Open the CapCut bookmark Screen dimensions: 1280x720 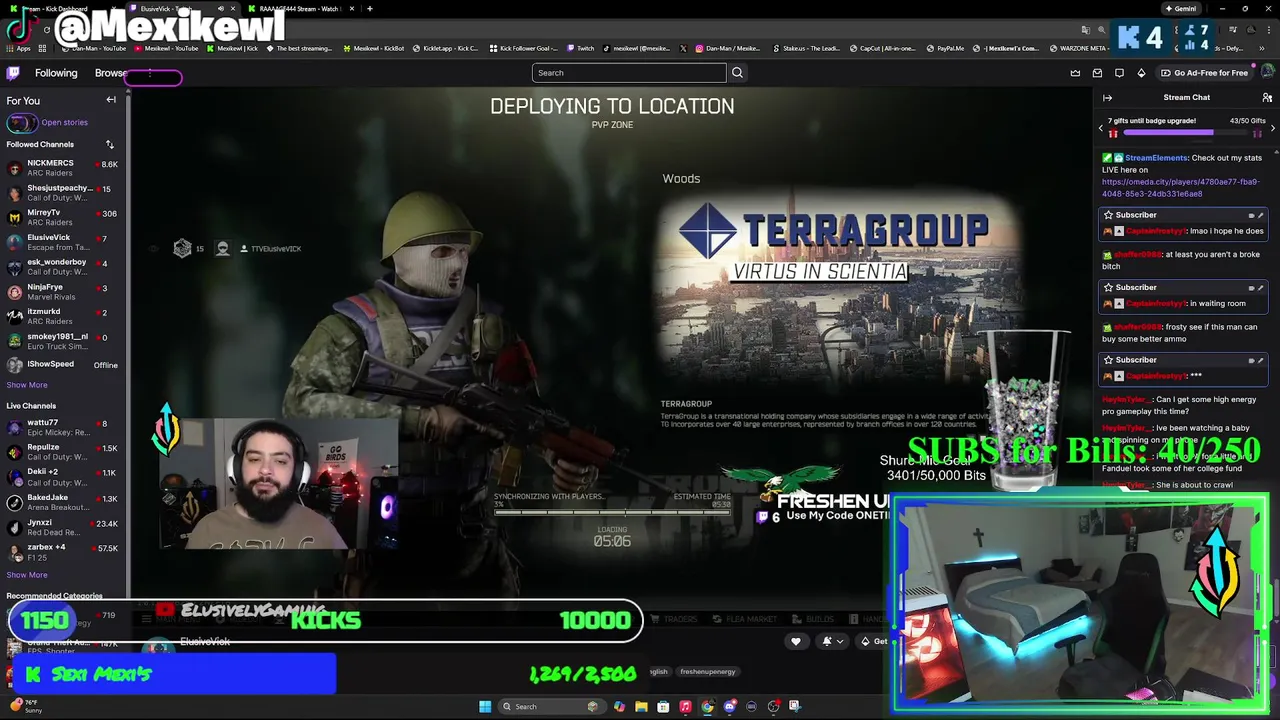pyautogui.click(x=884, y=48)
